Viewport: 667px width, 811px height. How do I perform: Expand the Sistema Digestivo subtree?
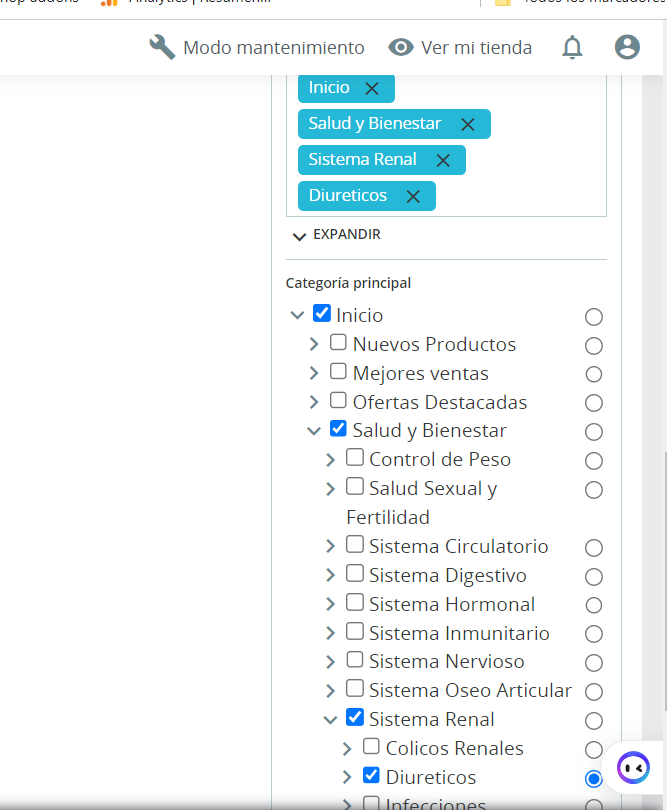pos(330,576)
